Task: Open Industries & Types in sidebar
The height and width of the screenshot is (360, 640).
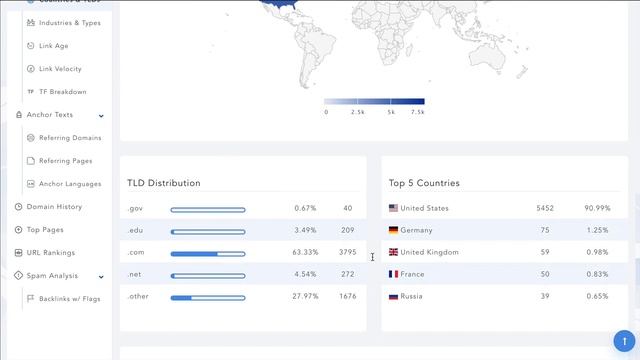Action: 70,23
